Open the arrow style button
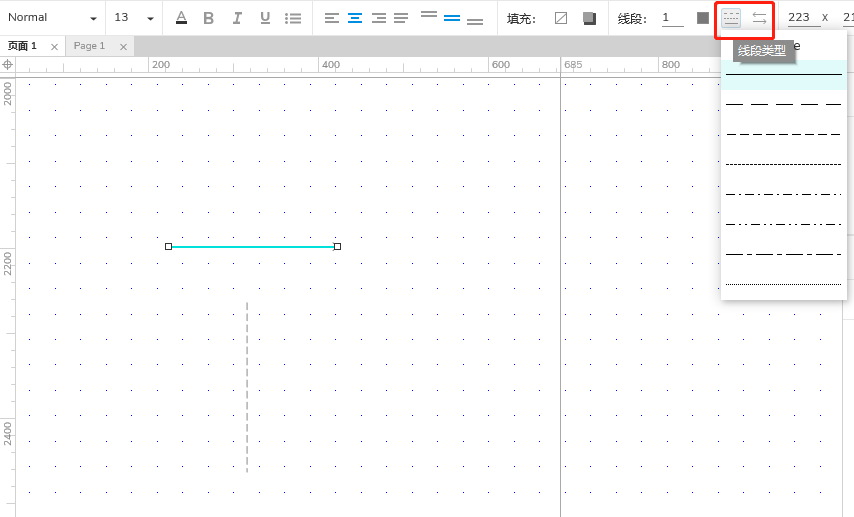854x517 pixels. (x=759, y=19)
